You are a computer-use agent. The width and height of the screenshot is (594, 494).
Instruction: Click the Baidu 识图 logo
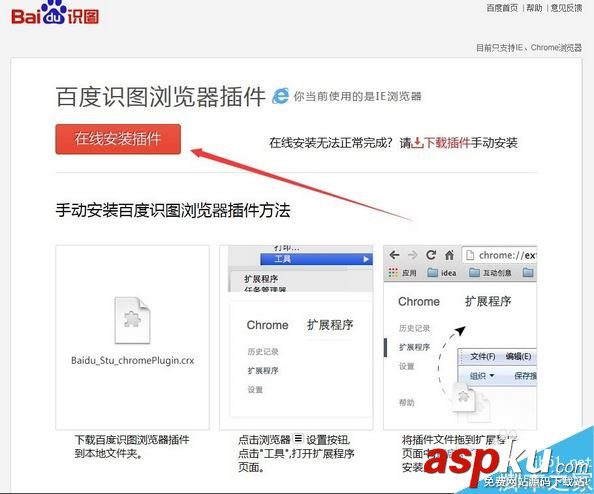click(x=55, y=14)
